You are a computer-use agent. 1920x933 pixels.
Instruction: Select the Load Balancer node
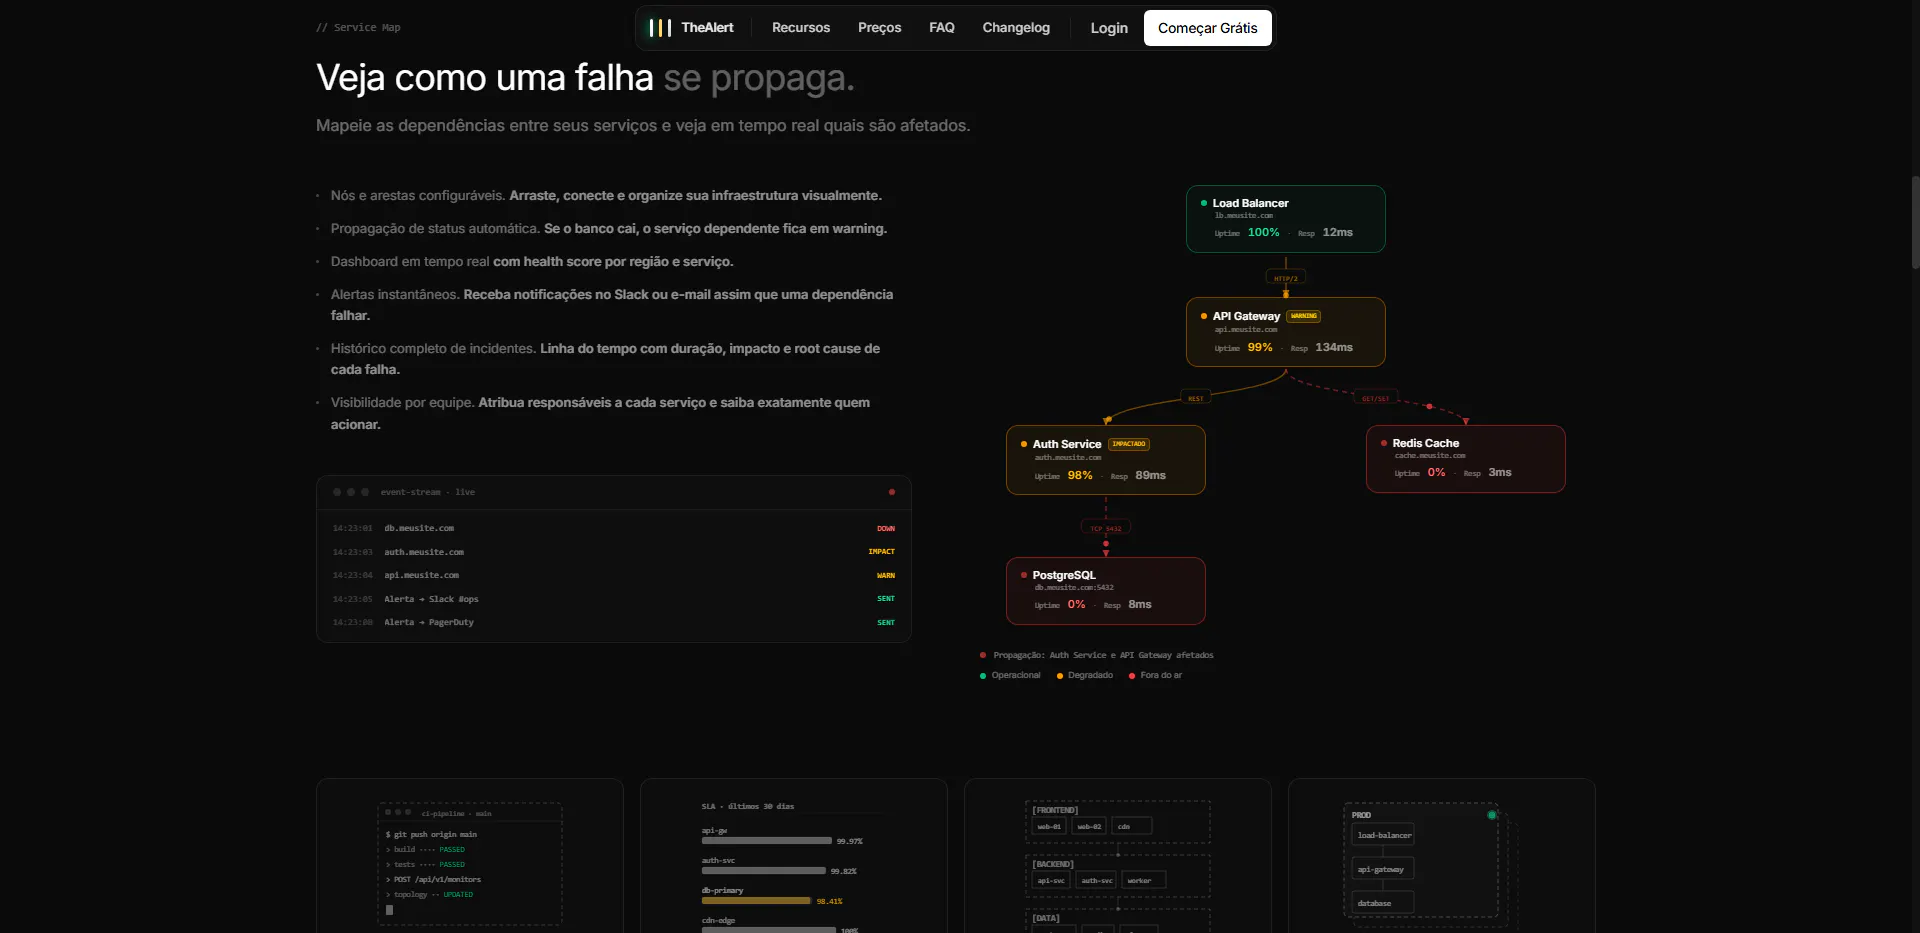[1286, 219]
